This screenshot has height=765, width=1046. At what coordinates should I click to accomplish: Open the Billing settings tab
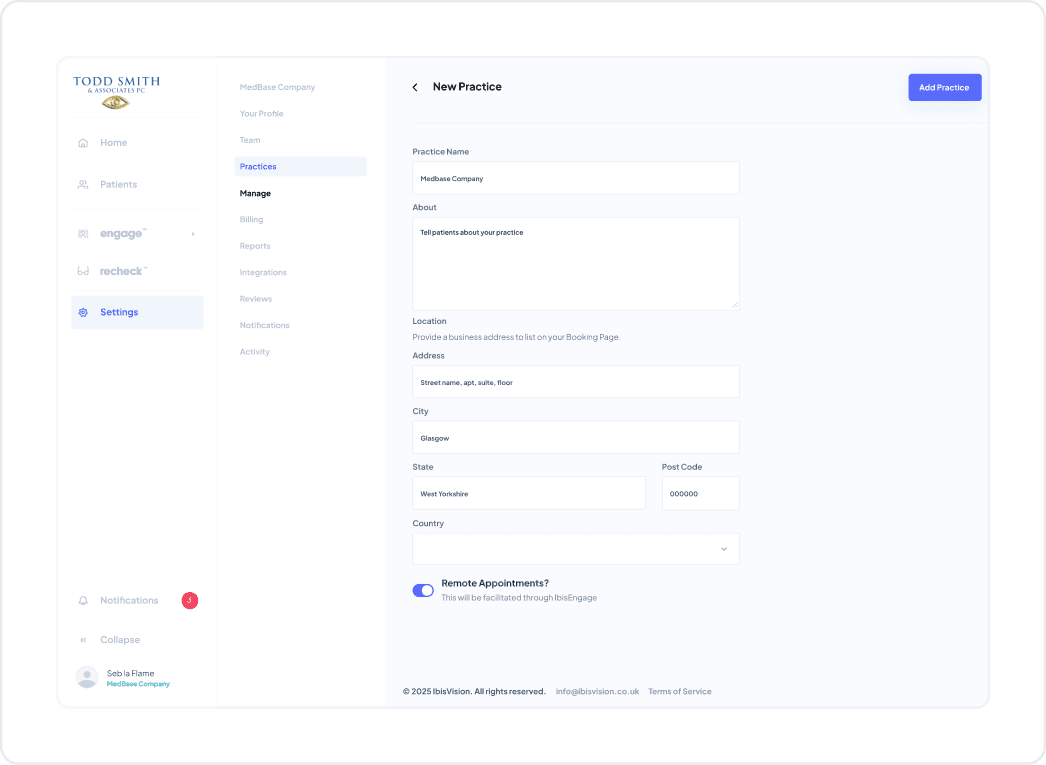click(251, 219)
